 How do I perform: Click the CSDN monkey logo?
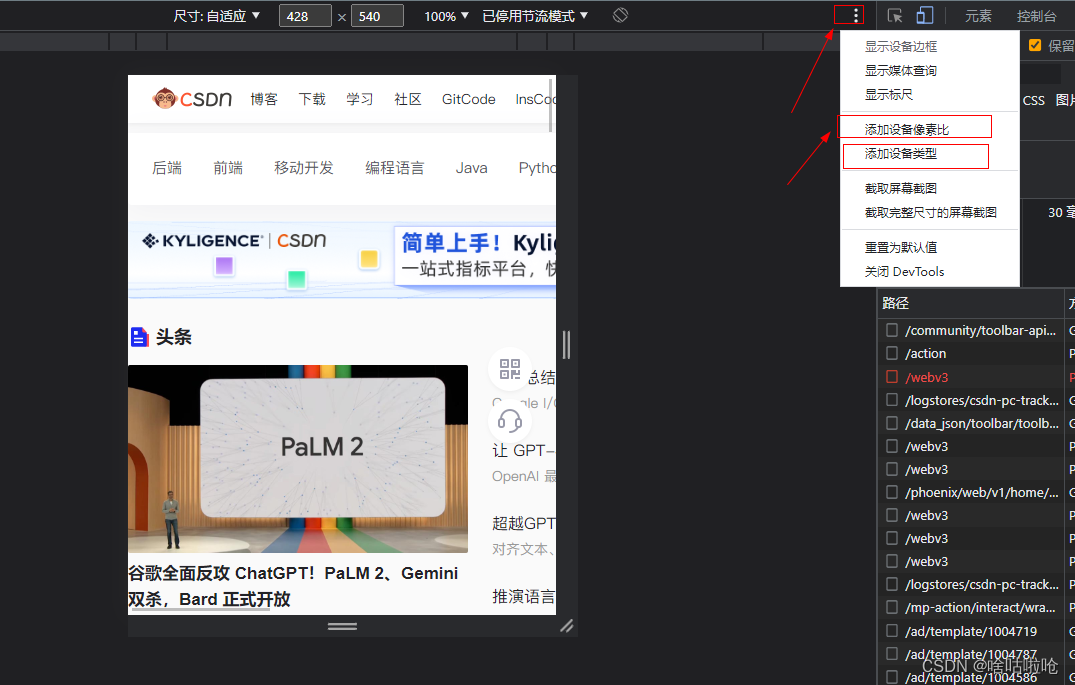(x=192, y=99)
